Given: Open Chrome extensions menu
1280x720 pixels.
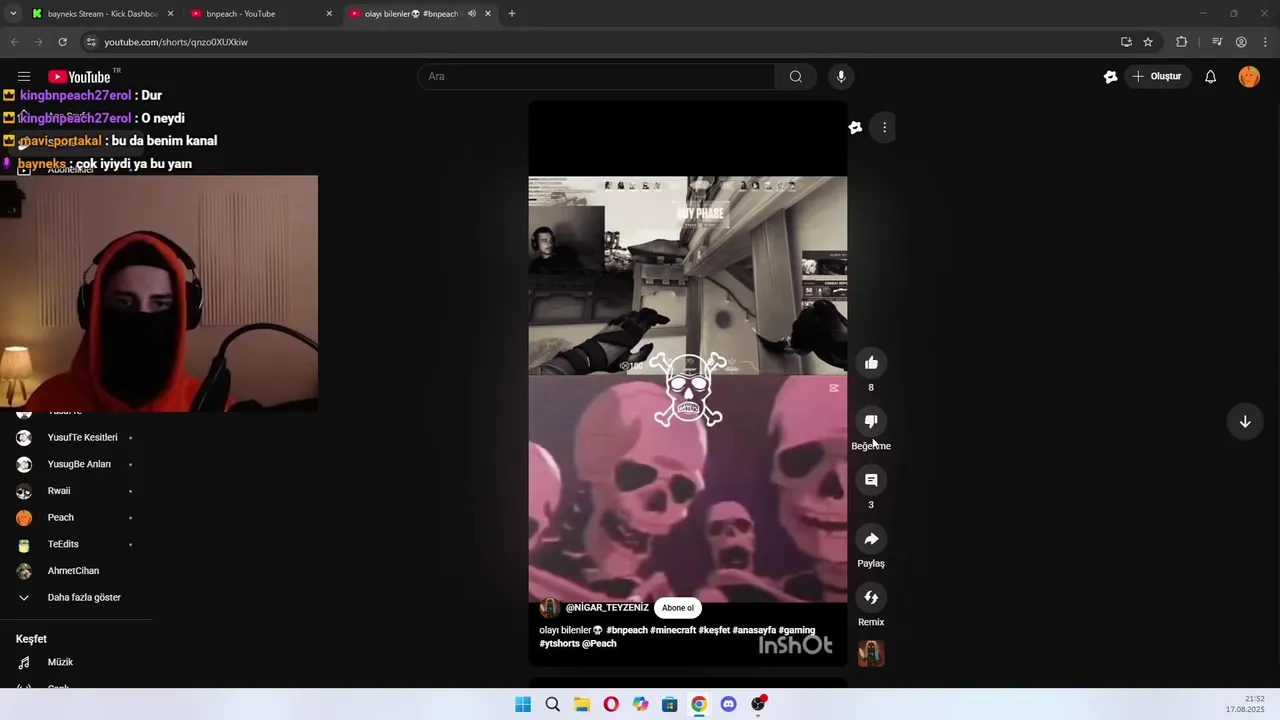Looking at the screenshot, I should pos(1181,42).
